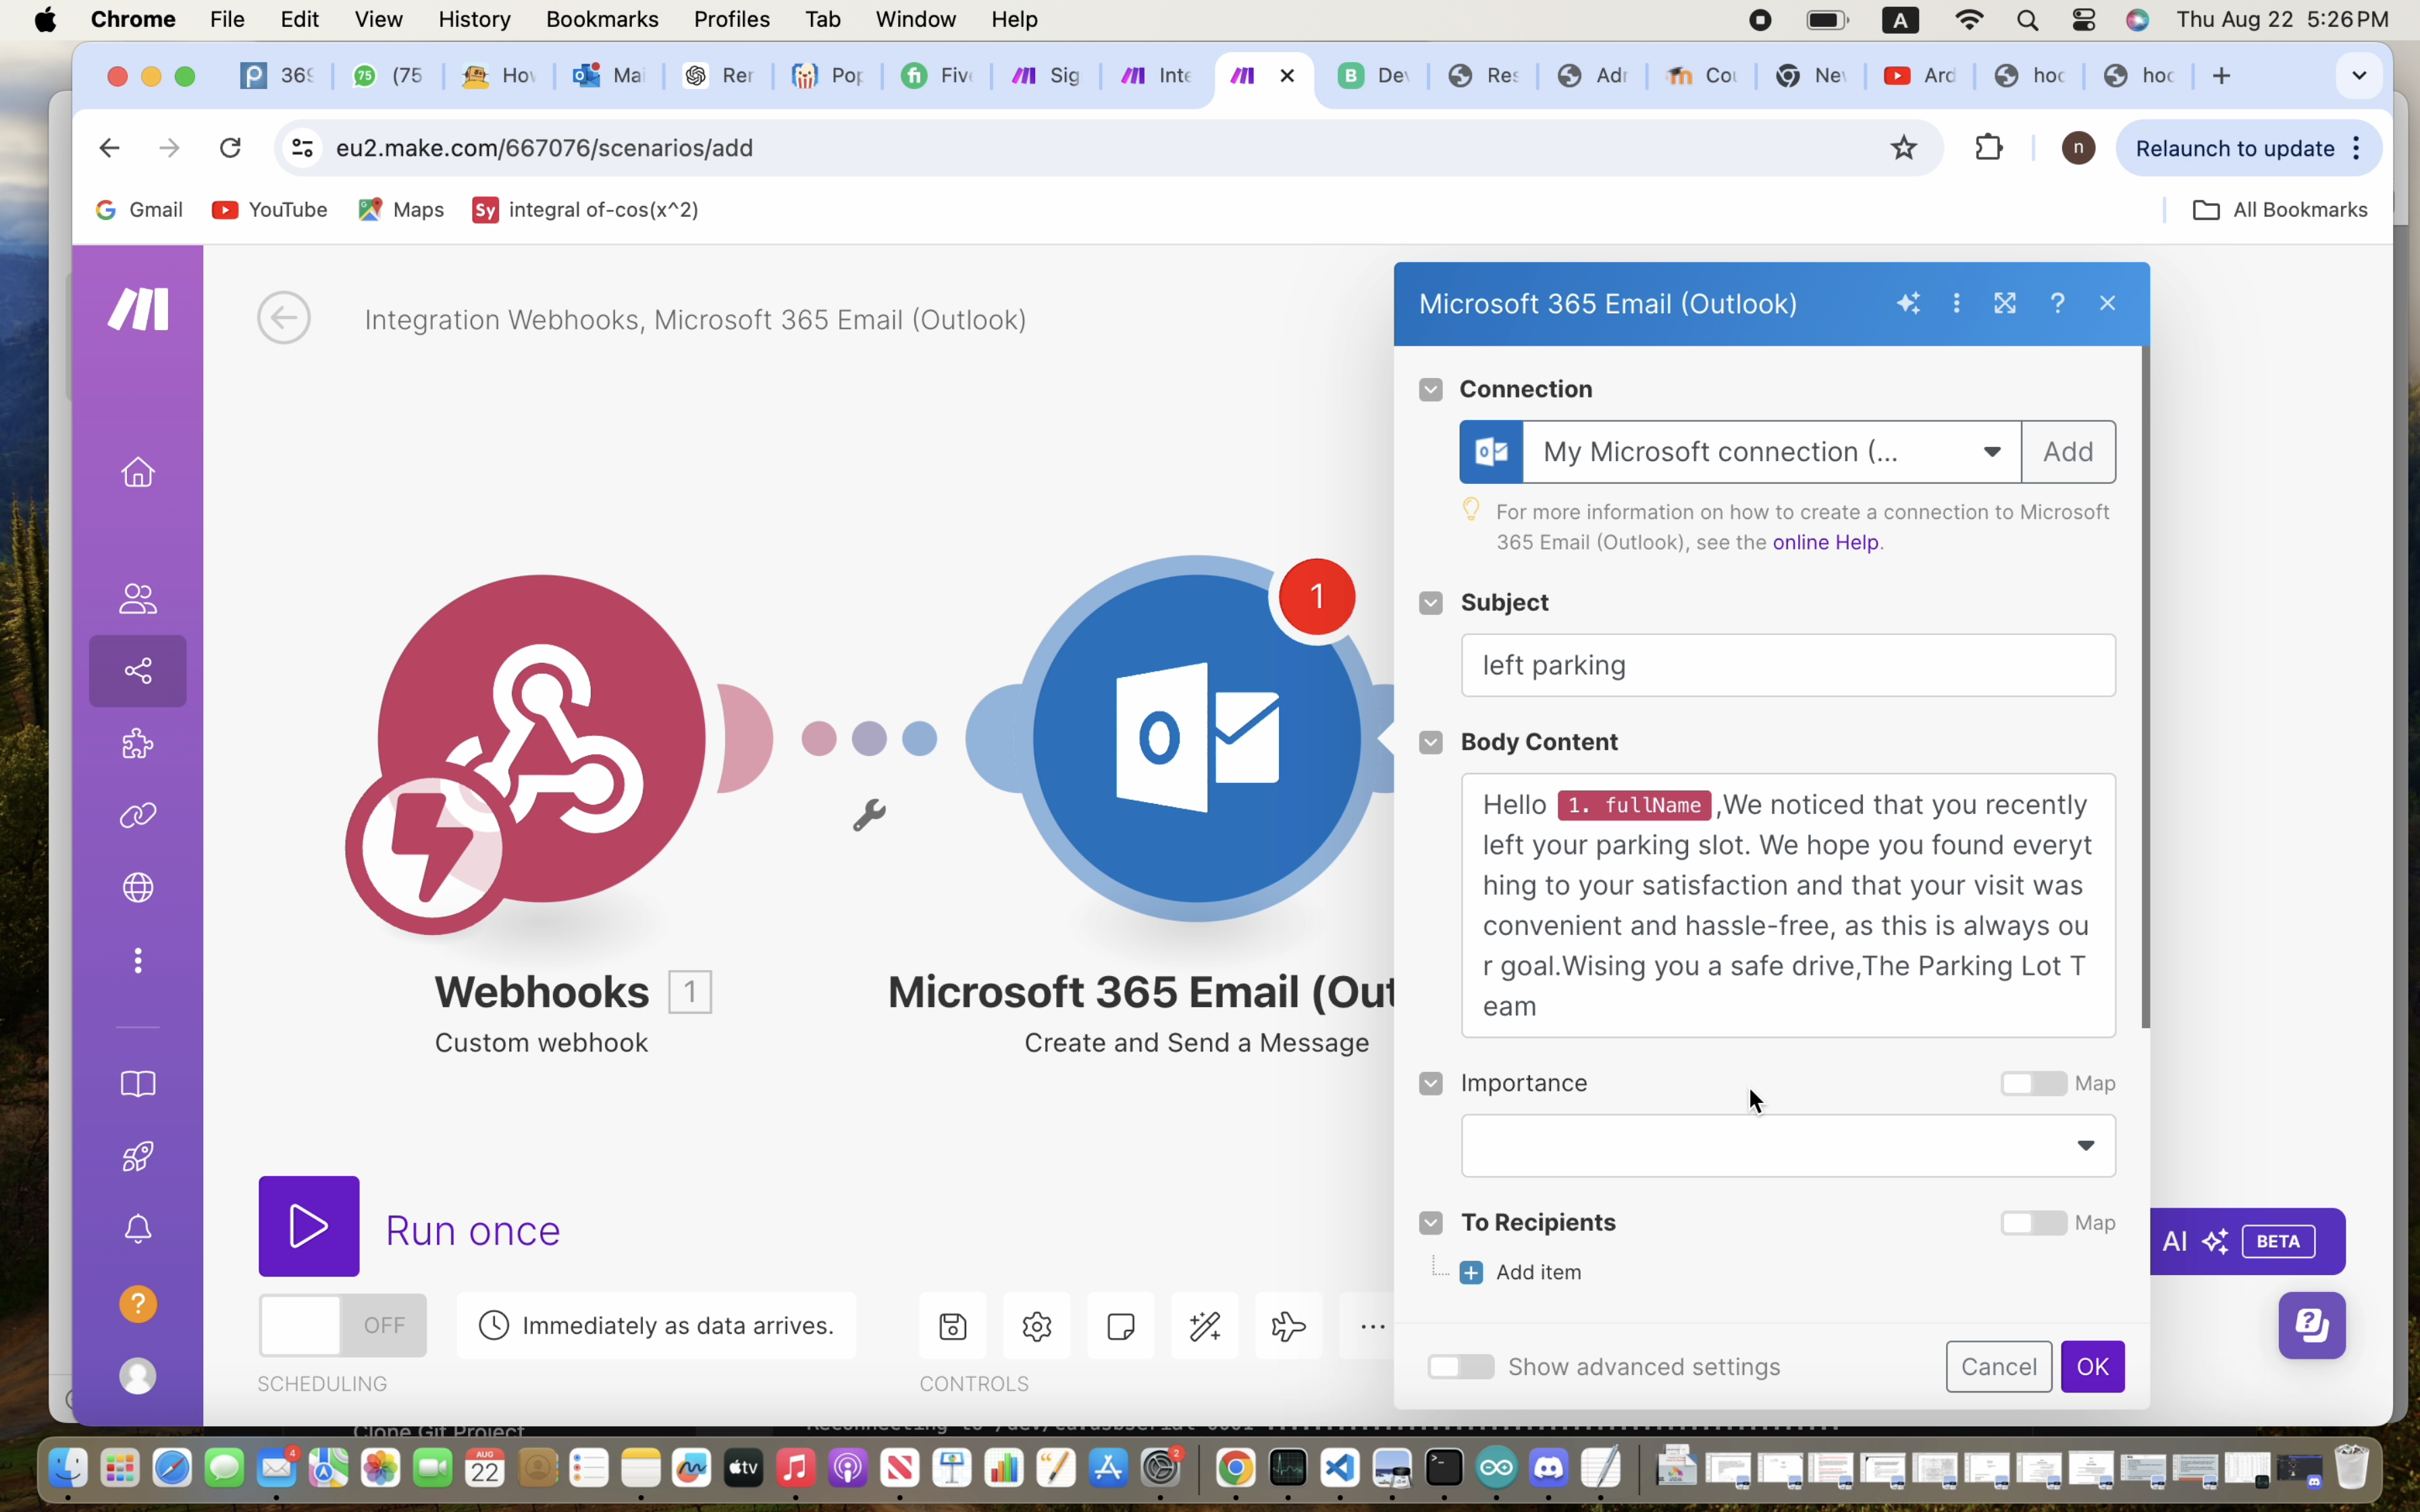Enable the Importance Map toggle
Viewport: 2420px width, 1512px height.
[2033, 1083]
